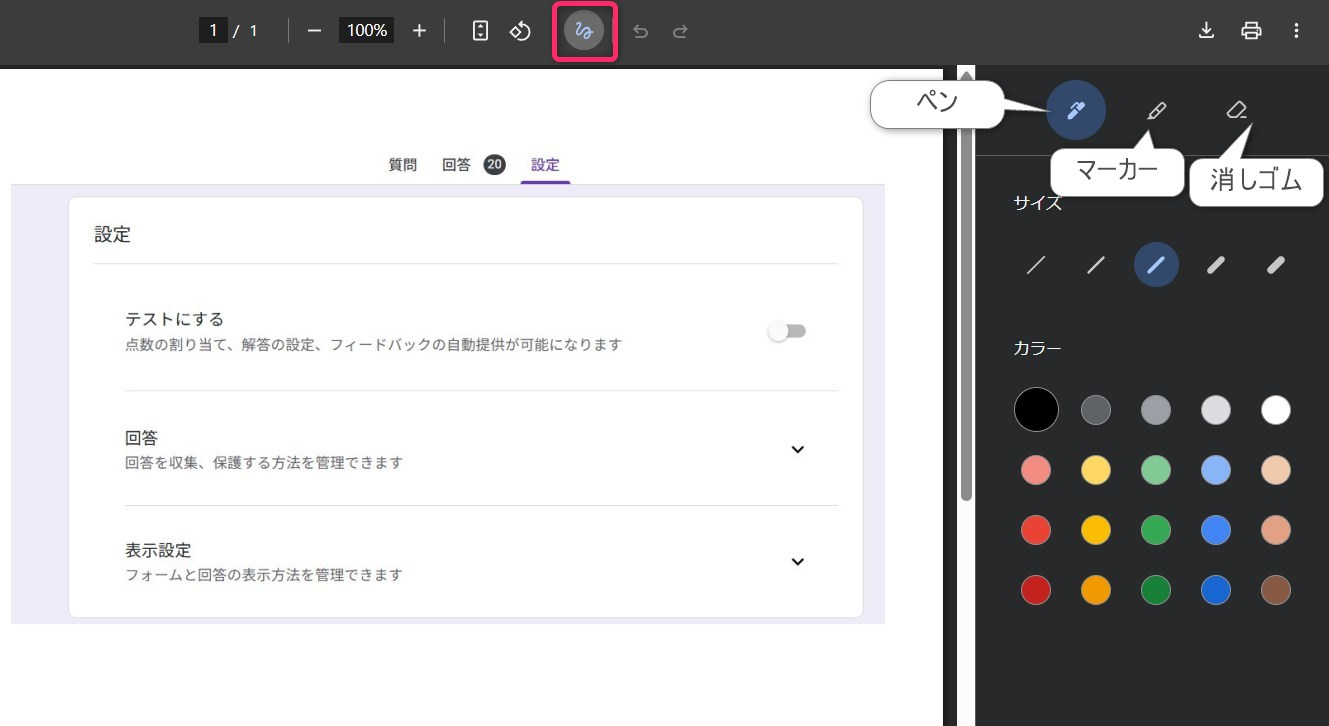Expand the 表示設定 section

[797, 561]
